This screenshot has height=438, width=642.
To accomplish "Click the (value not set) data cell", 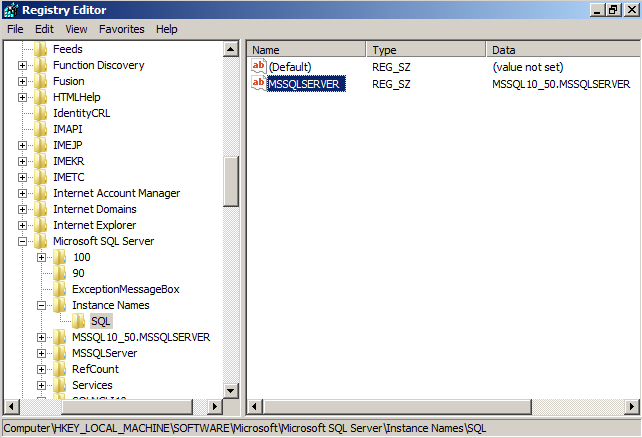I will click(x=528, y=67).
